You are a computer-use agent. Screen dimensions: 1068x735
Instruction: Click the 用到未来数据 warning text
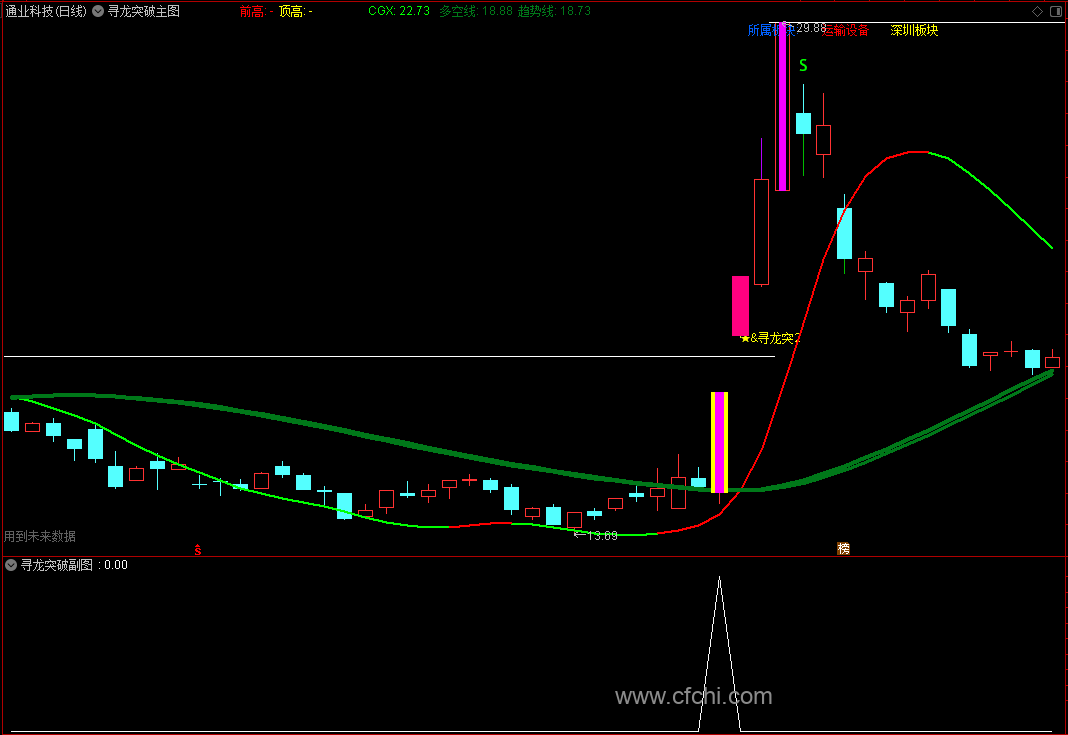pos(40,536)
